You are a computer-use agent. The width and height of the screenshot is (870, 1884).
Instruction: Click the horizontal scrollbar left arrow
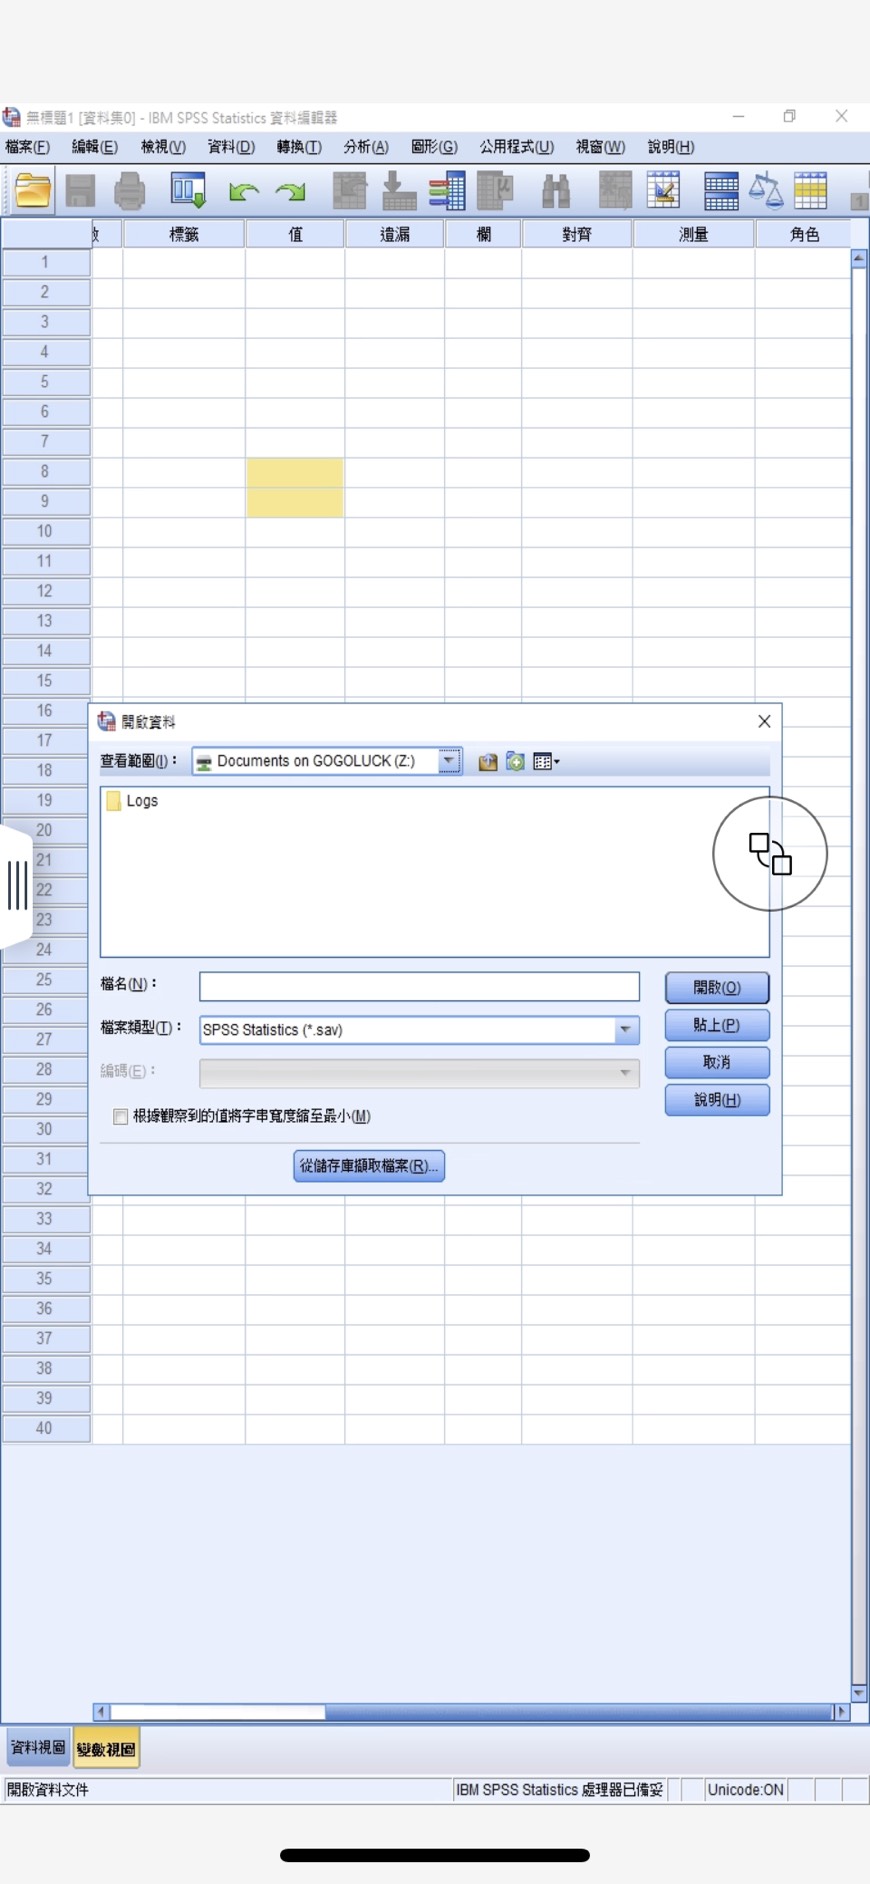[101, 1712]
